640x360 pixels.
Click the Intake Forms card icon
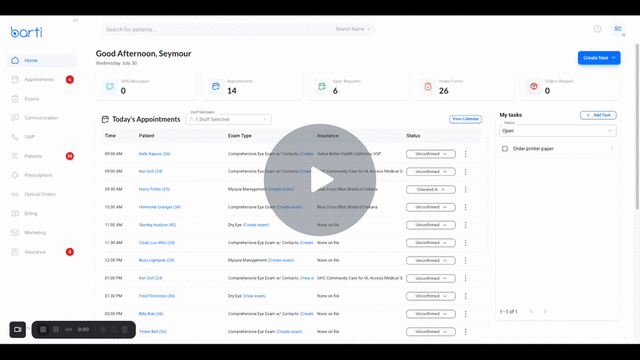[428, 87]
